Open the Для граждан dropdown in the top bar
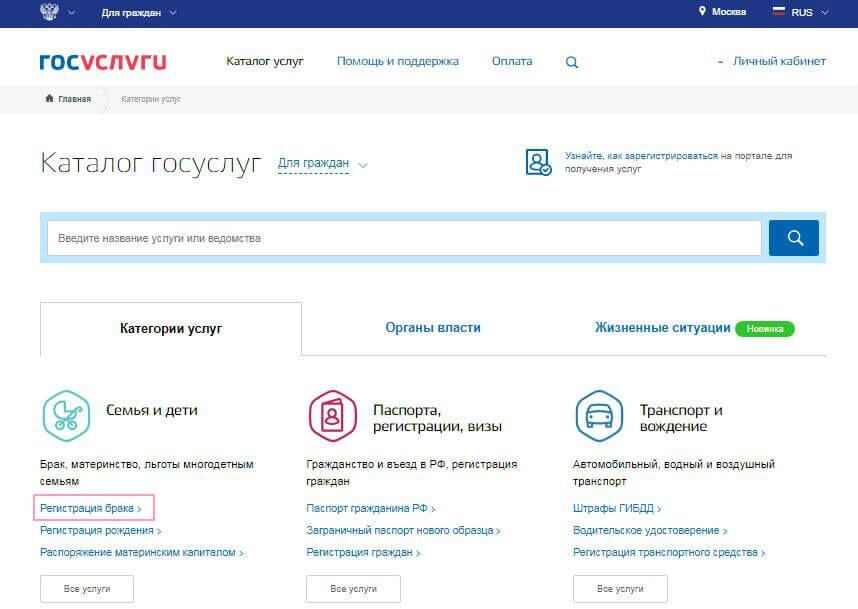The image size is (858, 609). (x=138, y=12)
